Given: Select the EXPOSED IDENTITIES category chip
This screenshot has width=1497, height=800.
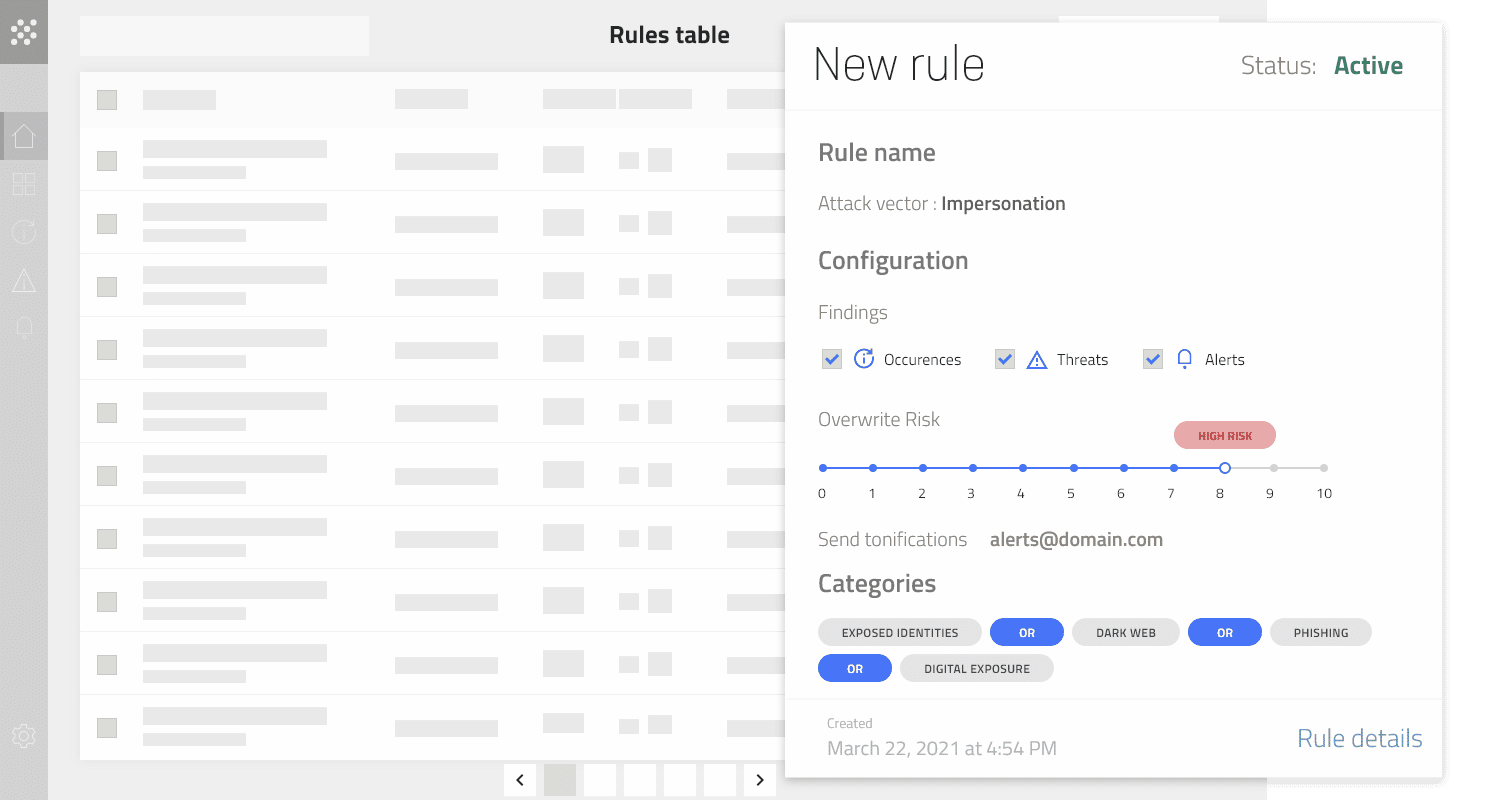Looking at the screenshot, I should (900, 633).
